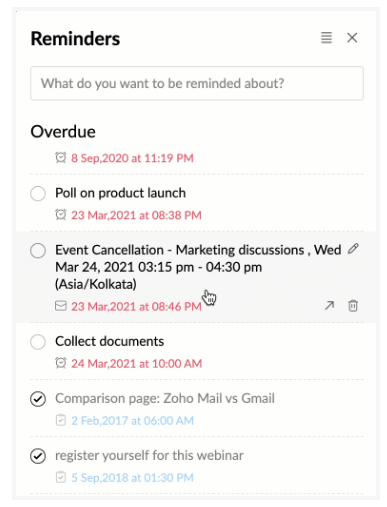Click the task icon beside 5 Sep,2018
Screen dimensions: 387x507
[61, 477]
